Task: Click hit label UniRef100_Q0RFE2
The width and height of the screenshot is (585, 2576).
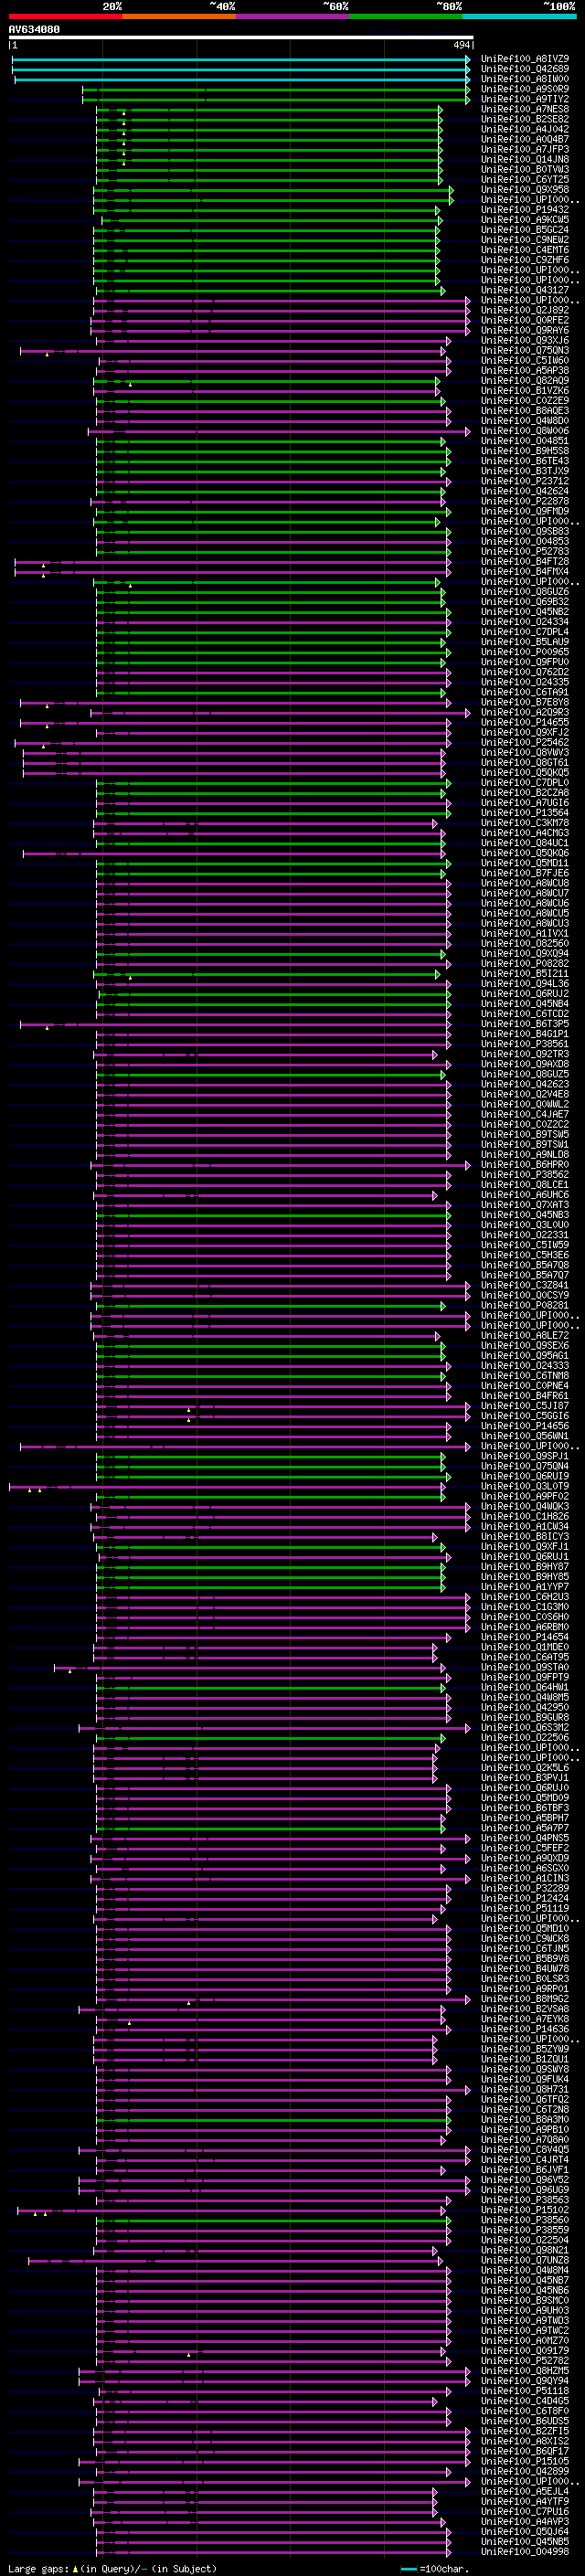Action: [x=525, y=320]
